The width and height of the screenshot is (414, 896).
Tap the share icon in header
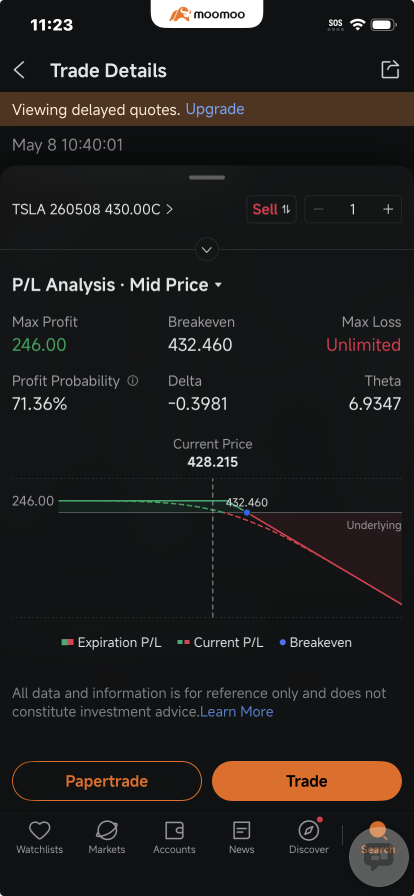(390, 70)
